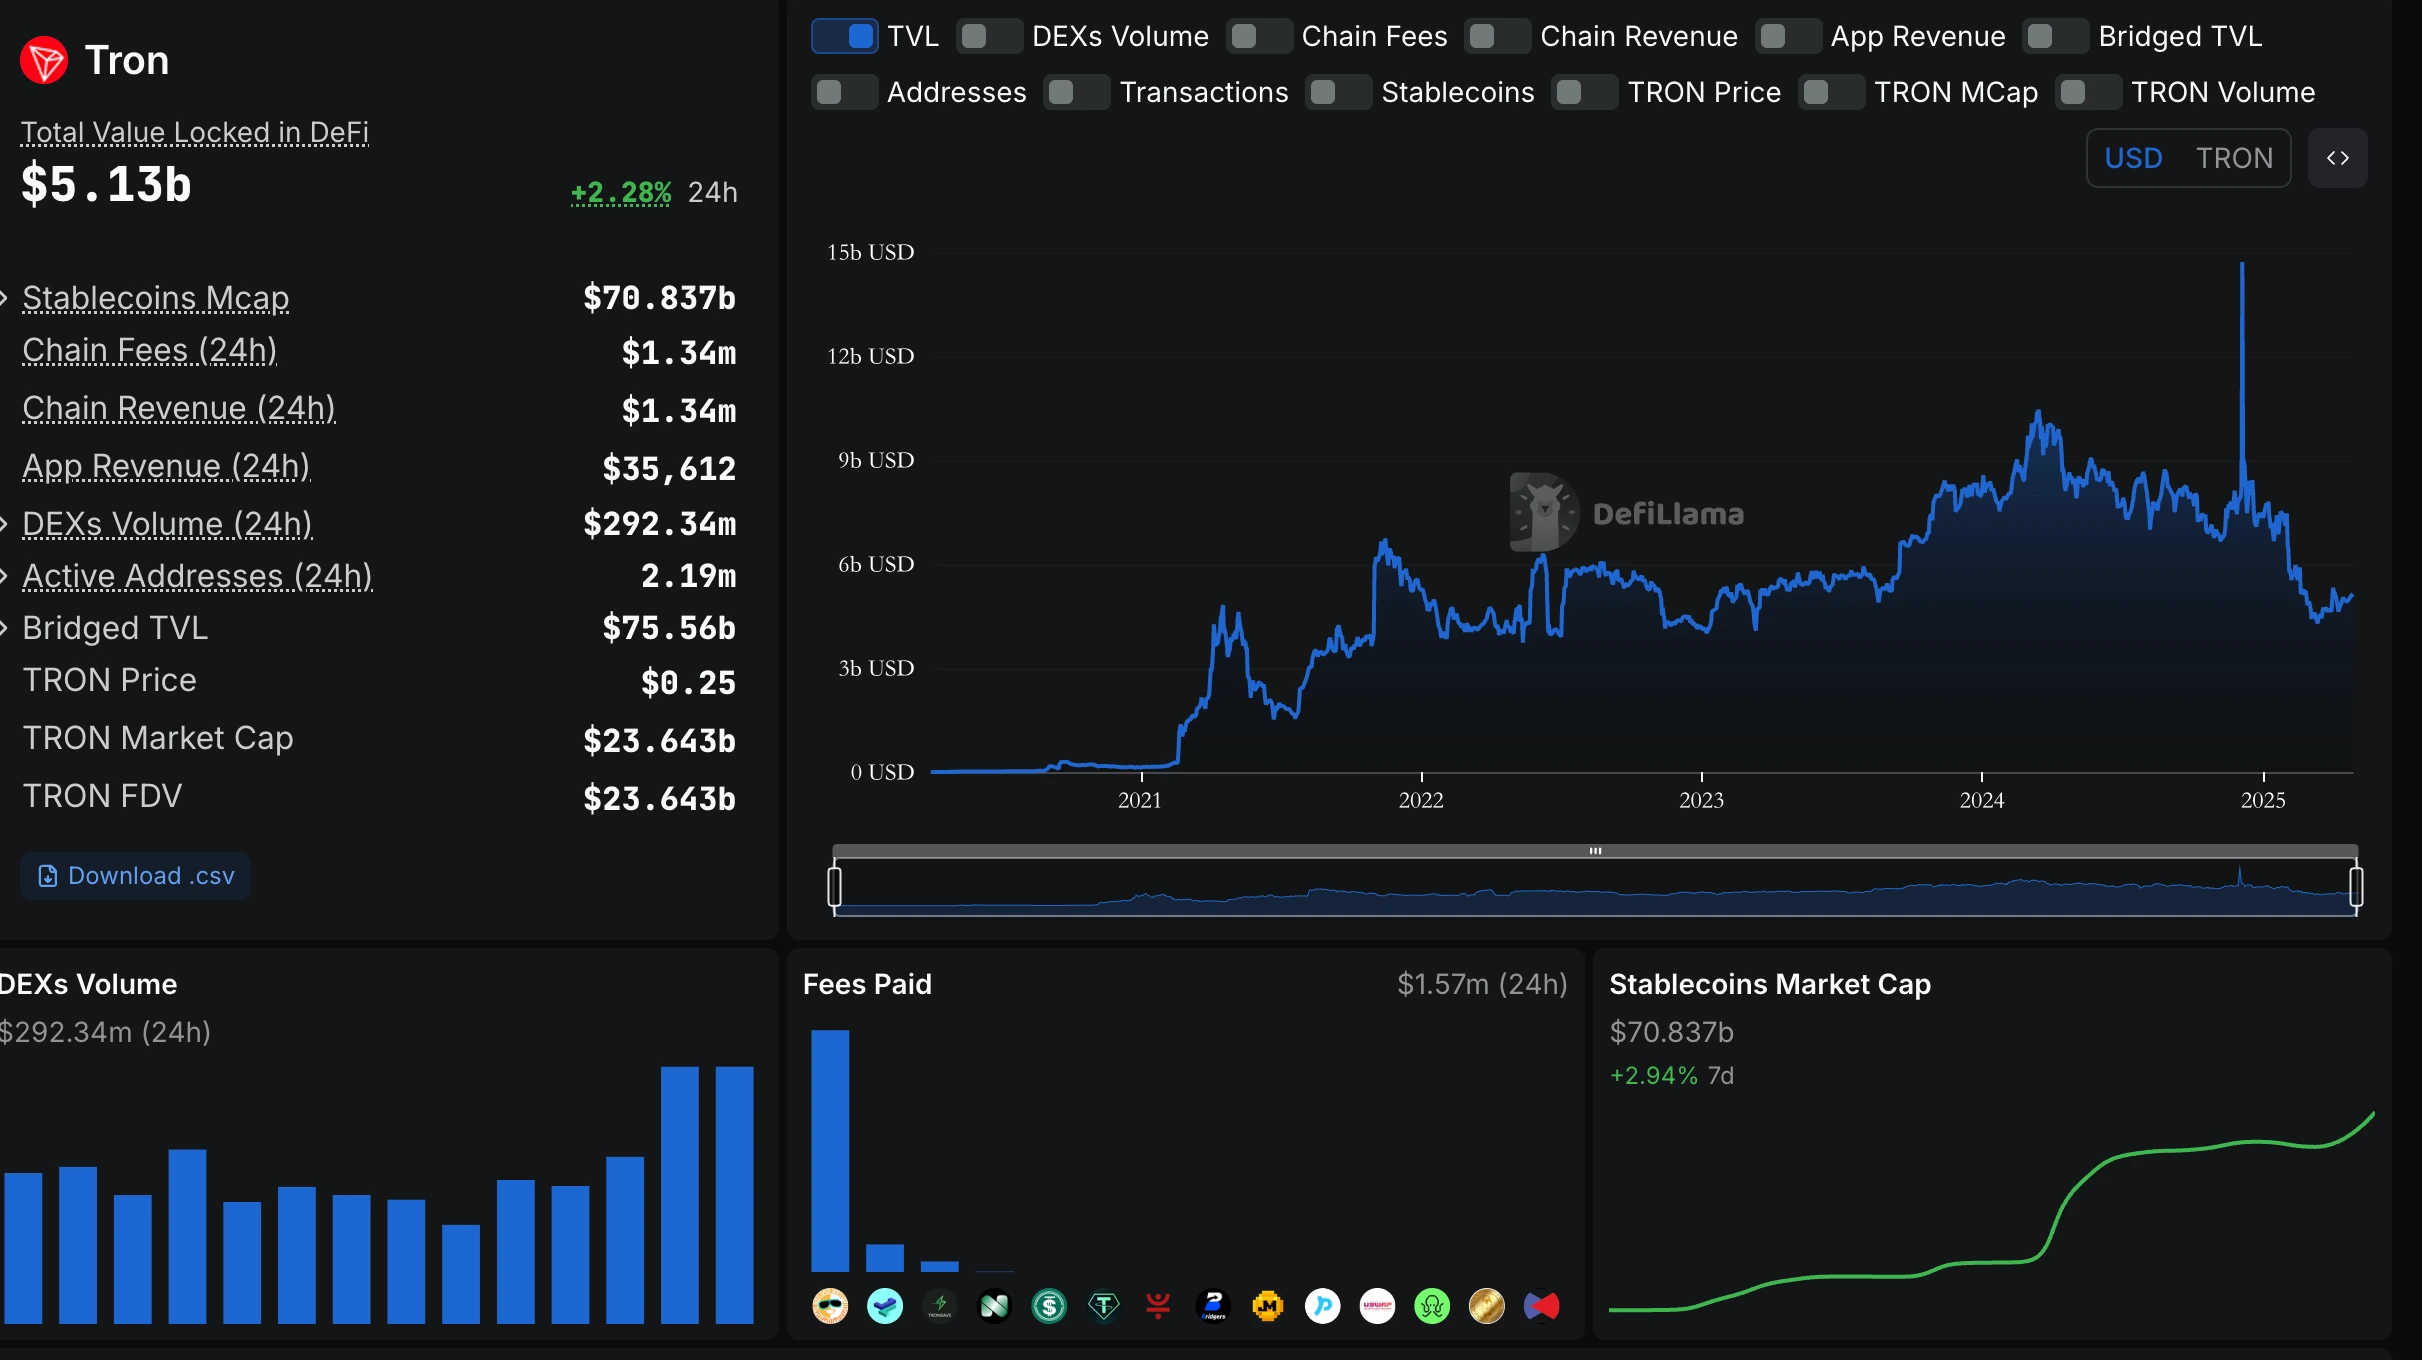Image resolution: width=2422 pixels, height=1360 pixels.
Task: Click the tallest Fees Paid bar
Action: (830, 1150)
